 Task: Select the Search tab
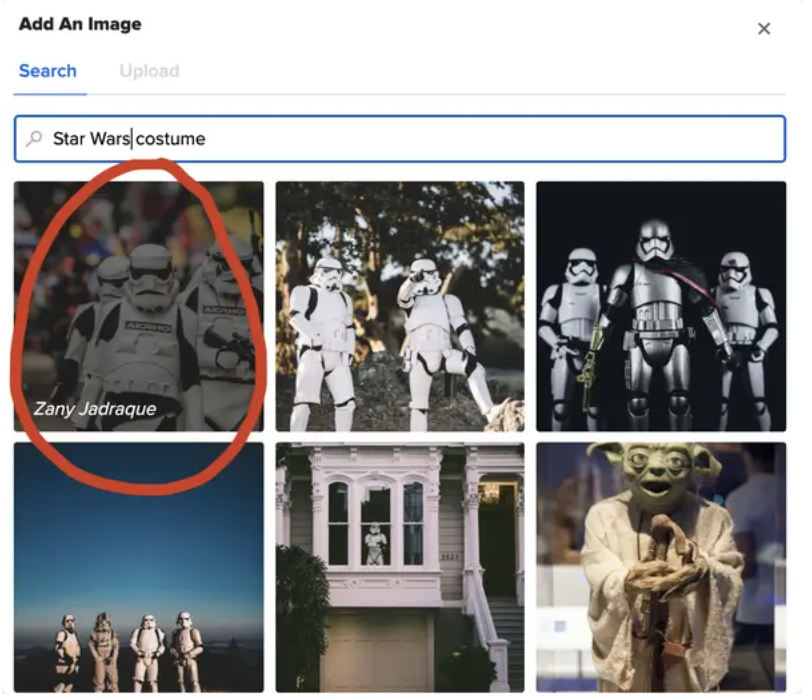point(48,71)
